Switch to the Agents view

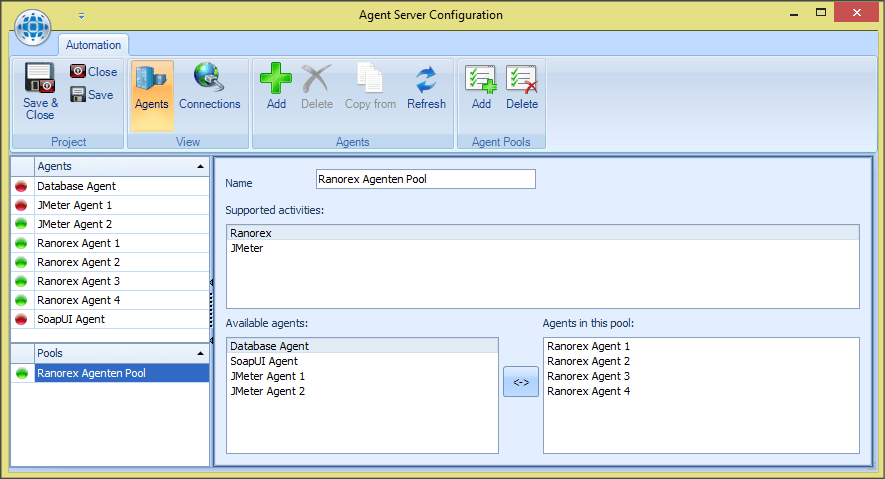point(151,95)
